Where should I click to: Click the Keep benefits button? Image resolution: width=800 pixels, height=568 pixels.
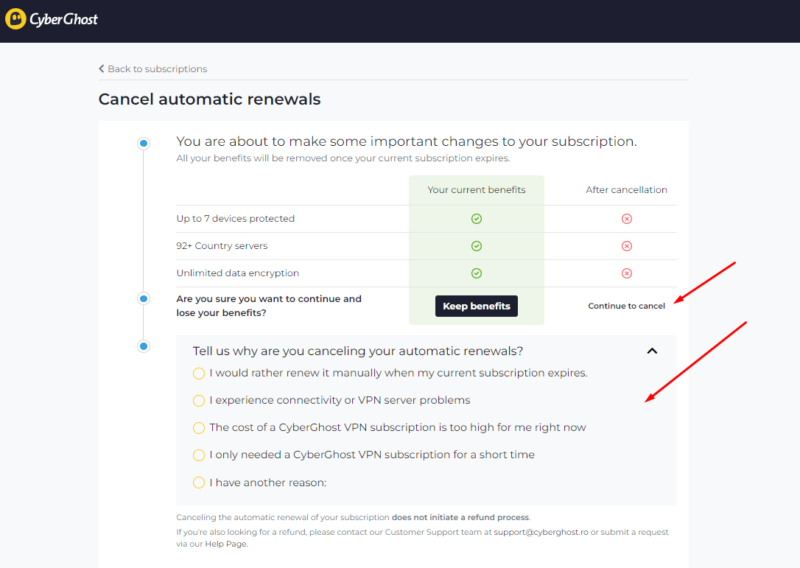(x=476, y=306)
